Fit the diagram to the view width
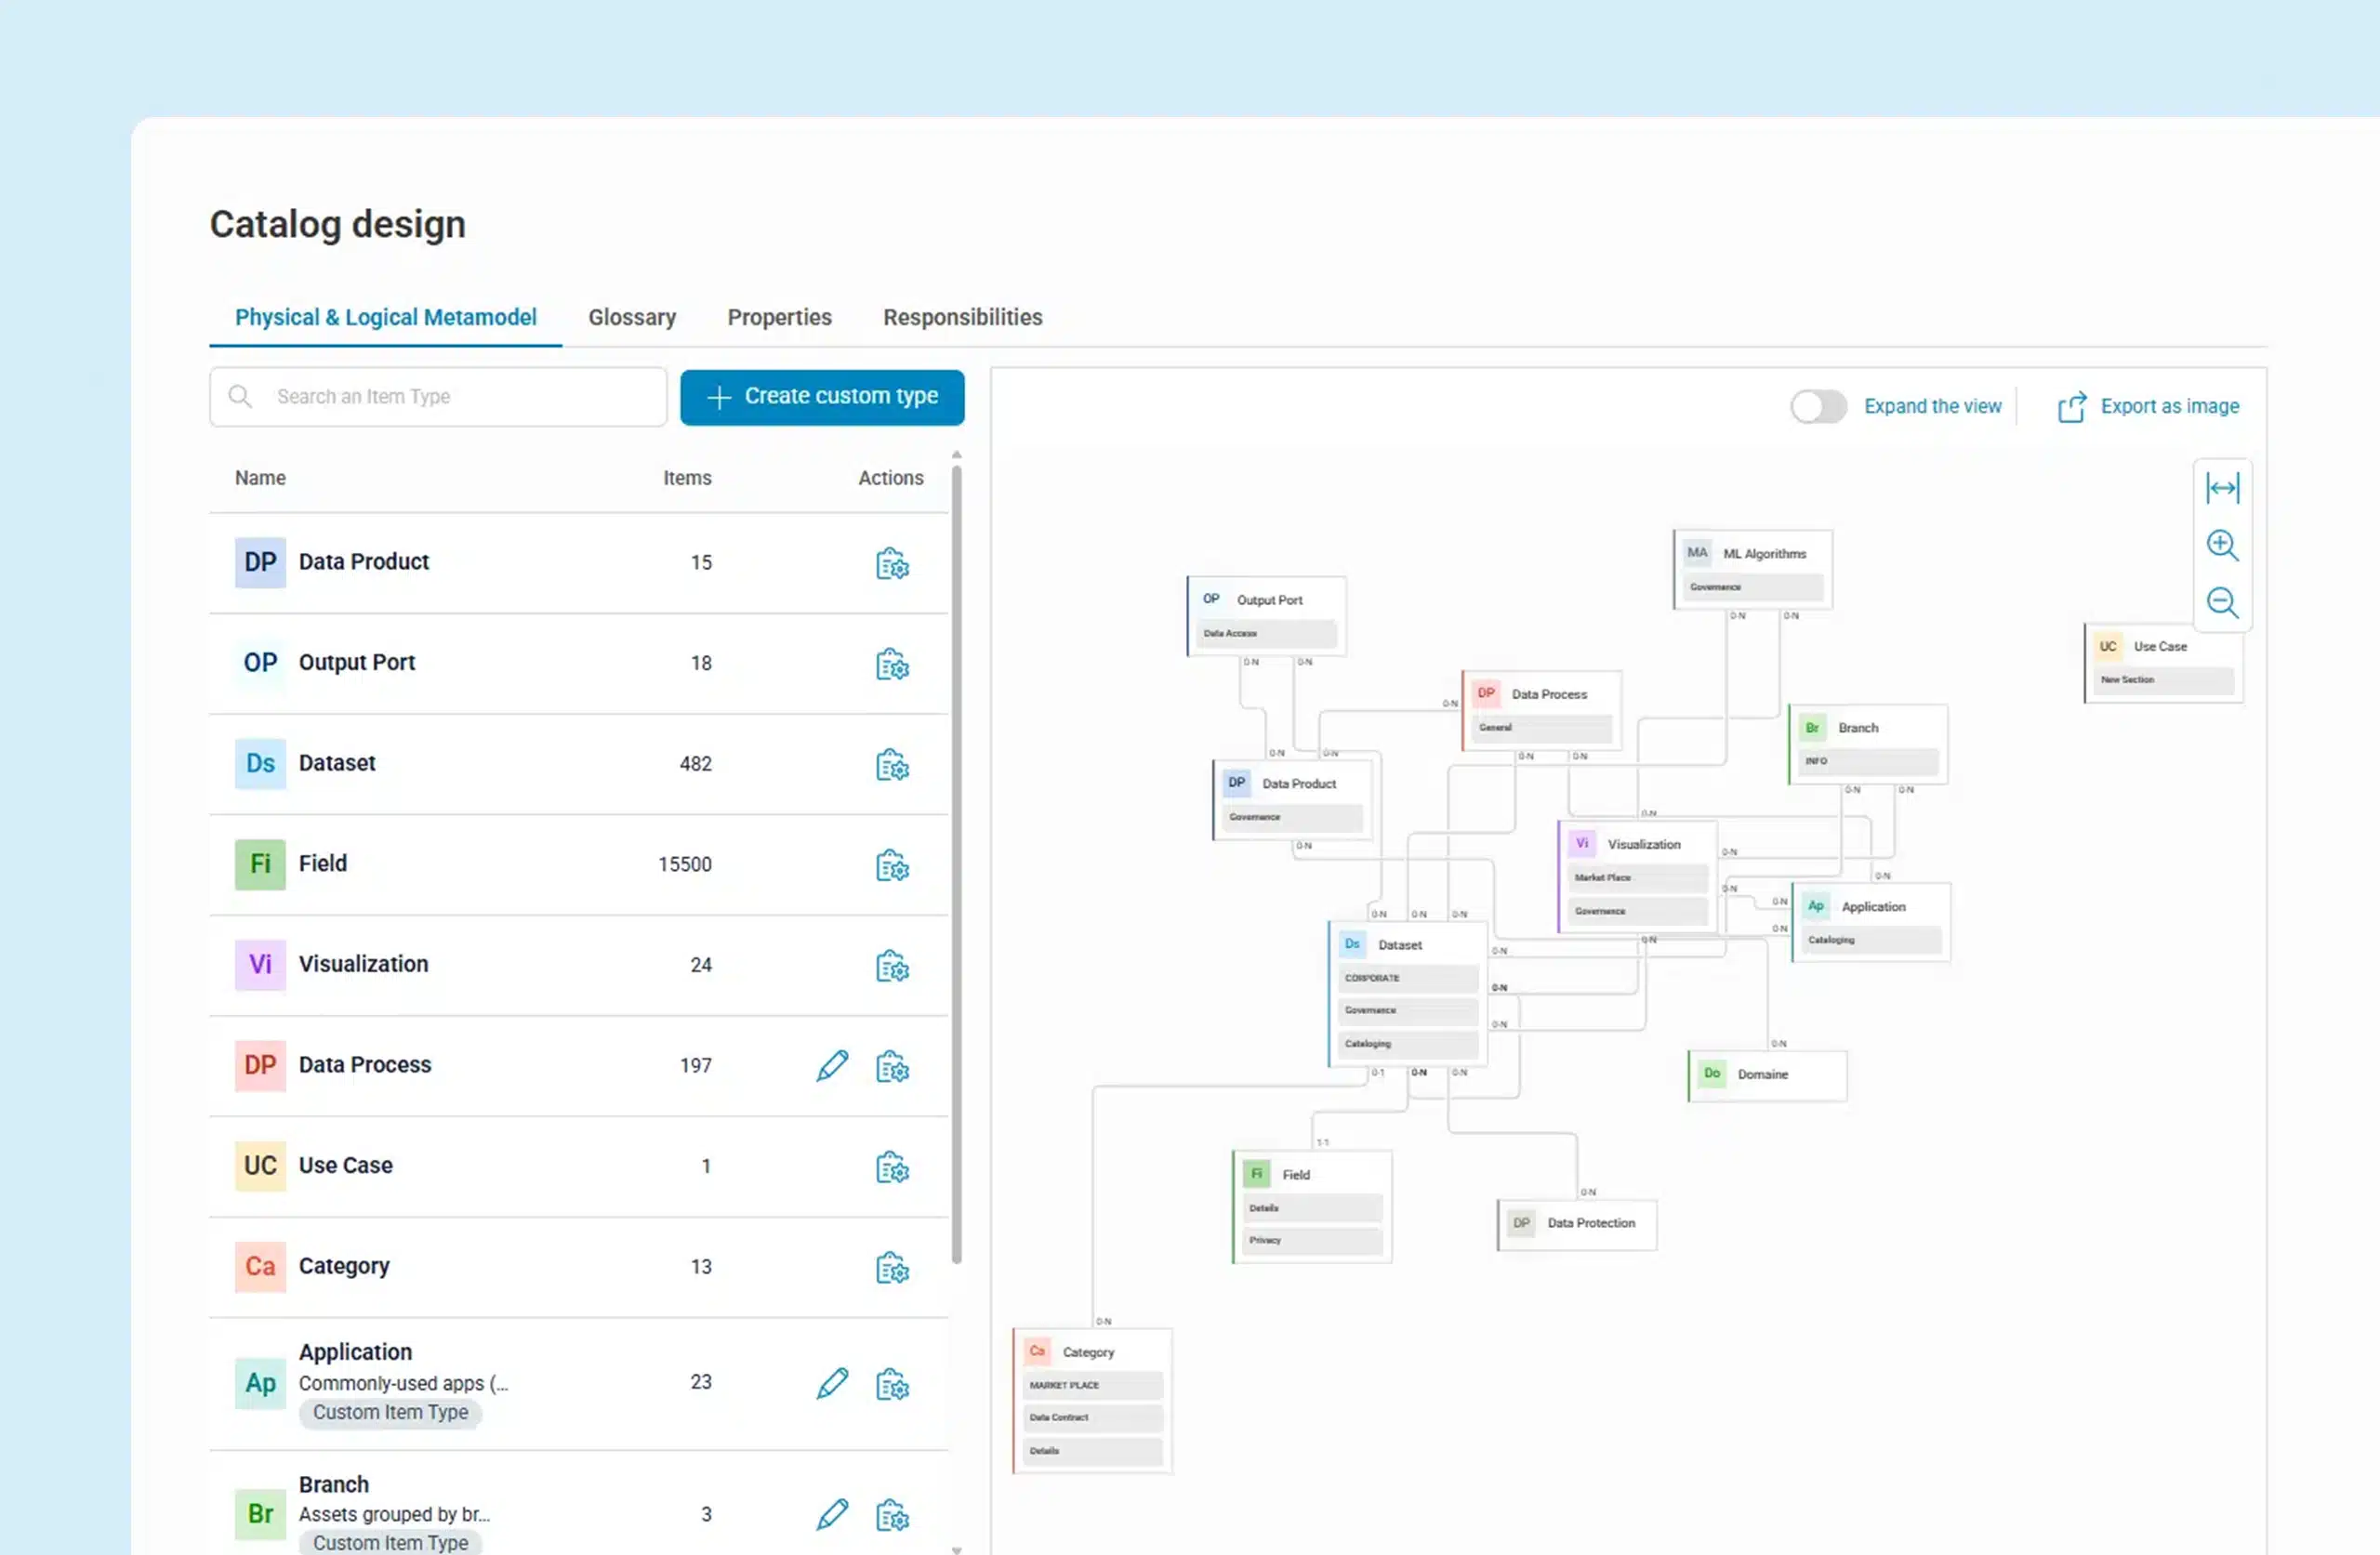This screenshot has width=2380, height=1555. (2223, 488)
